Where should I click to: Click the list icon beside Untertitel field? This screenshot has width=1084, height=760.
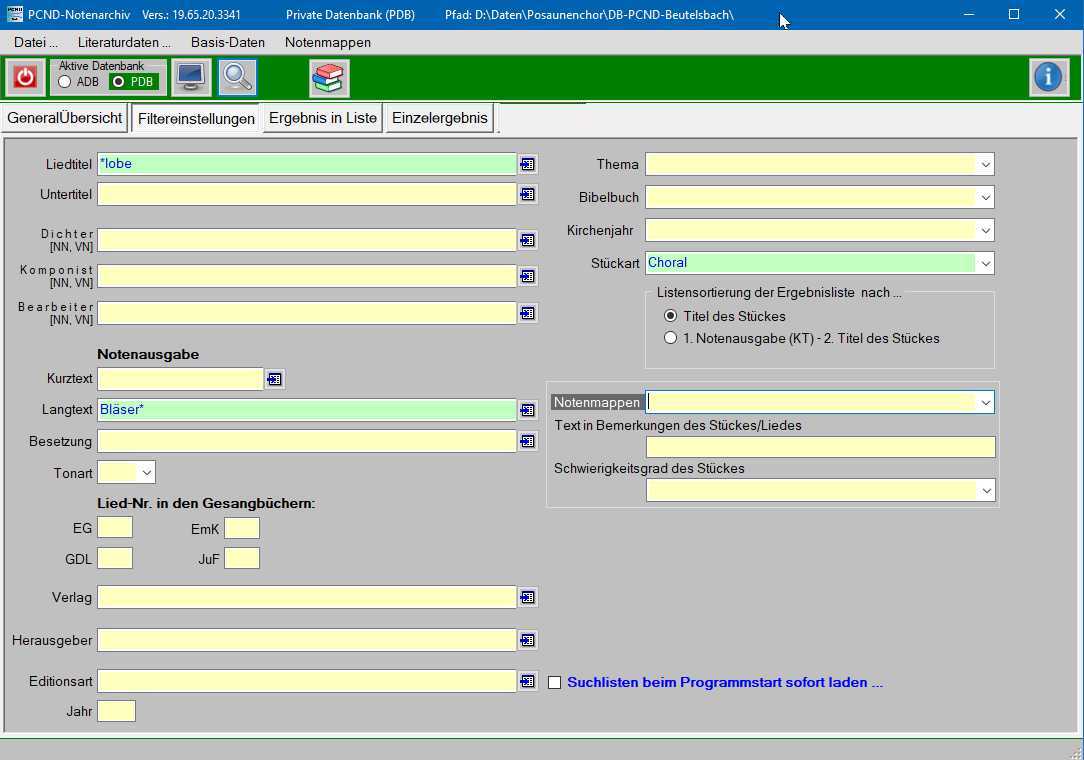pyautogui.click(x=527, y=194)
